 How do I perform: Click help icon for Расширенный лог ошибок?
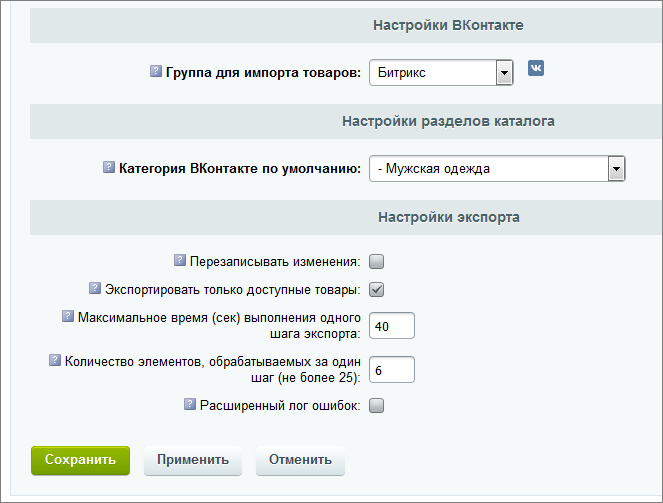(190, 404)
